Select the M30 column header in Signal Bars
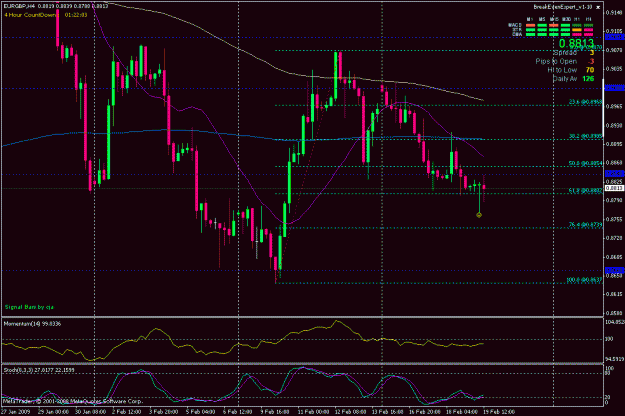Screen dimensions: 625x416 coord(566,19)
